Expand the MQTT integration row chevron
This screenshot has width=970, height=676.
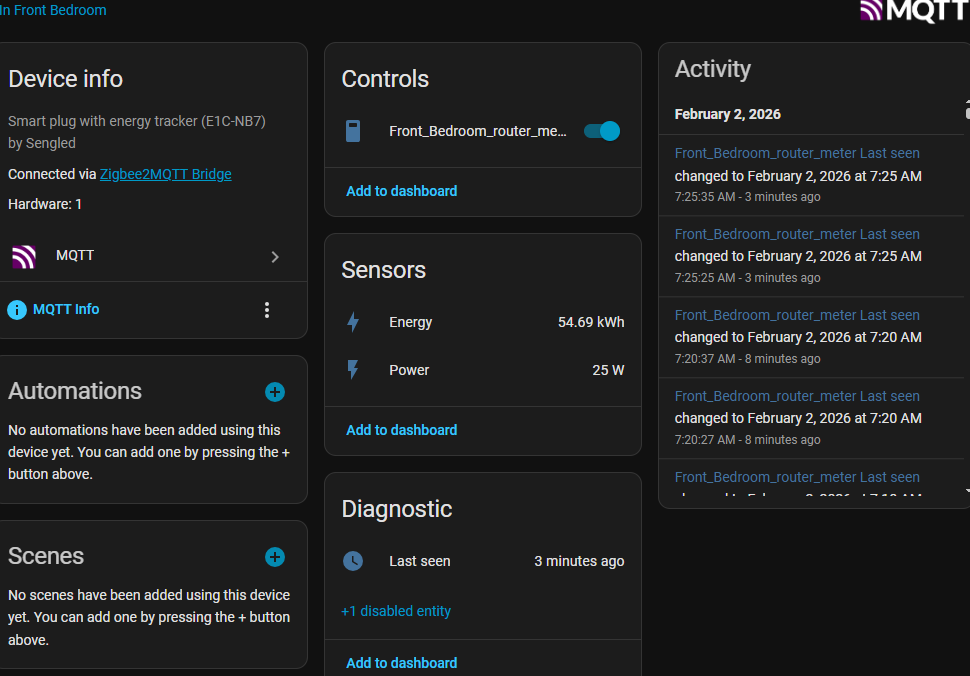[275, 257]
